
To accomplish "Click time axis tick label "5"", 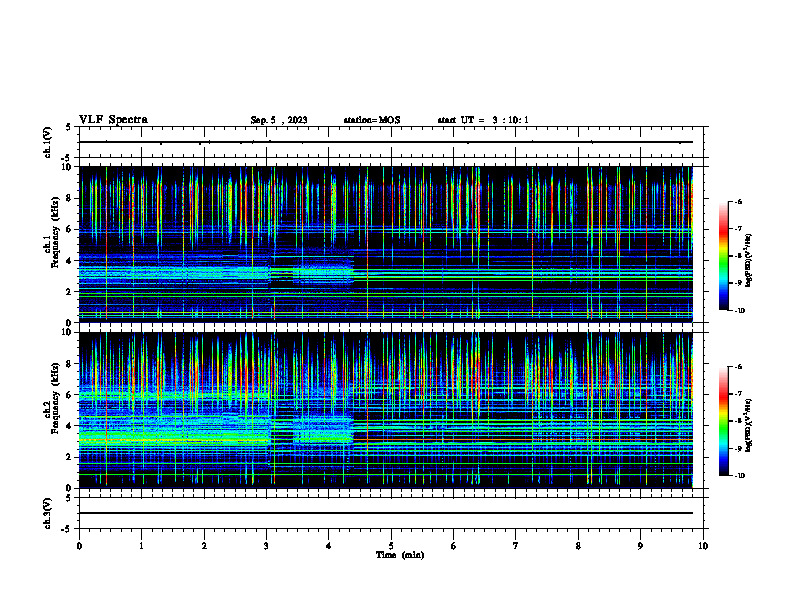I will click(391, 546).
